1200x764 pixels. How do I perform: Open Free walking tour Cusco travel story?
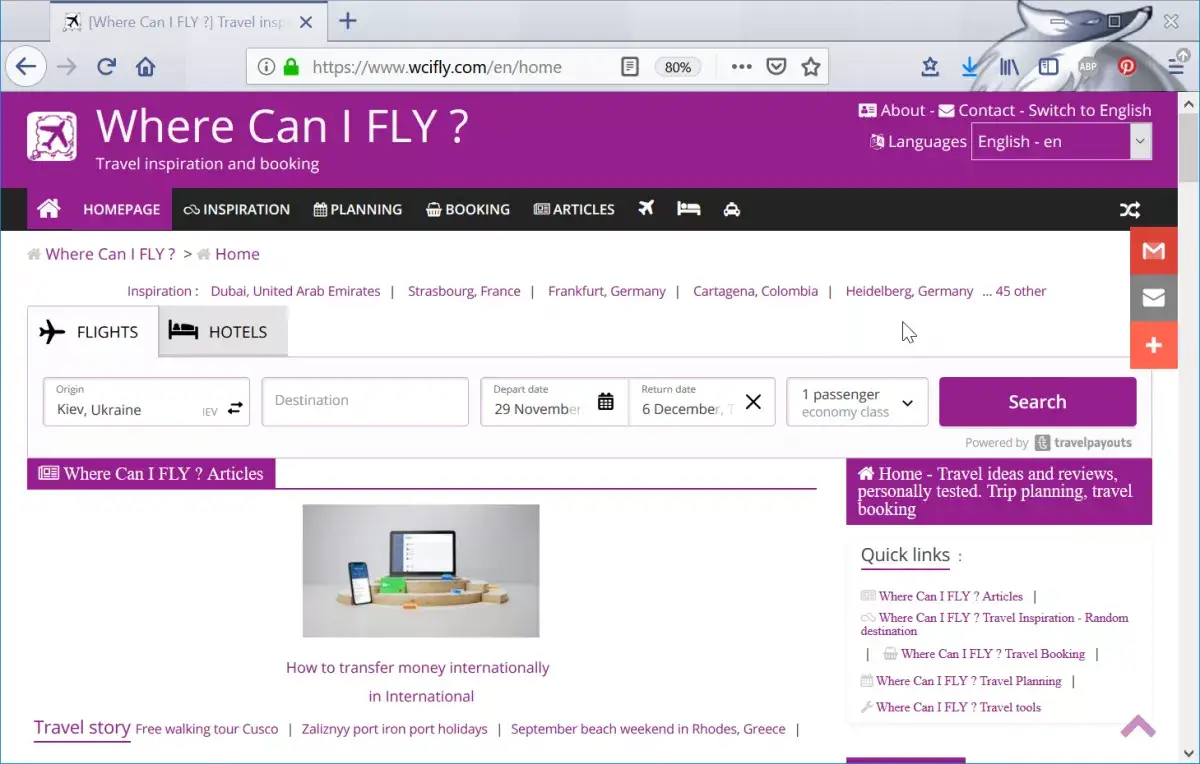[207, 729]
